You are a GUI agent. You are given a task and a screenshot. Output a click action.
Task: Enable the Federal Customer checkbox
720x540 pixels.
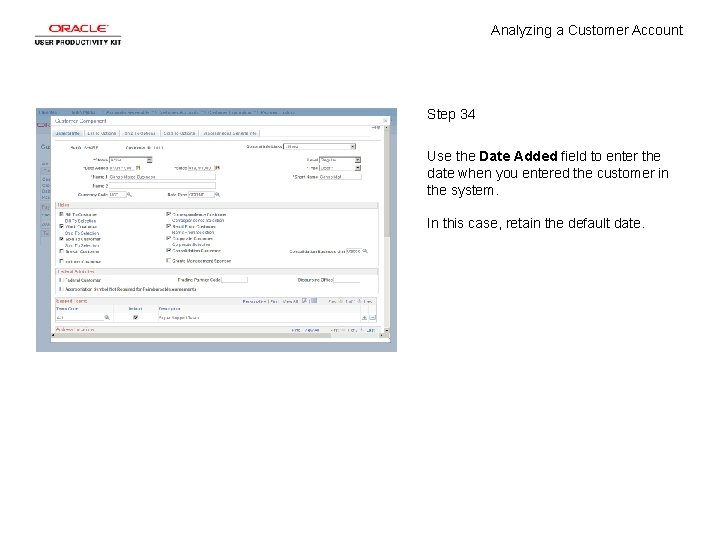61,280
